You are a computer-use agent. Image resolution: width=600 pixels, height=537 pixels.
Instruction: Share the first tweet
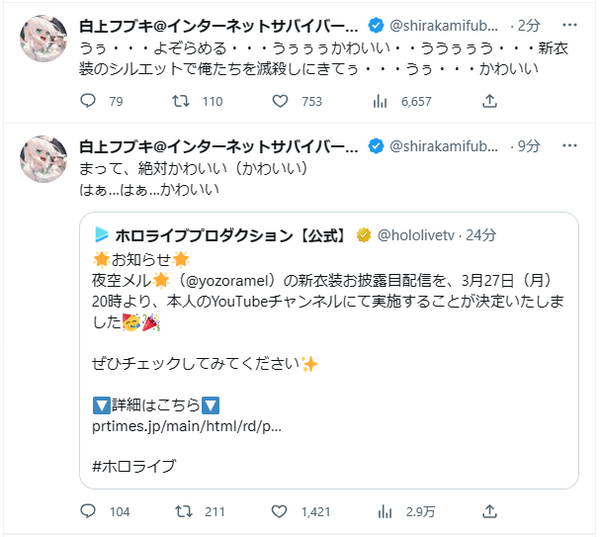pos(489,100)
